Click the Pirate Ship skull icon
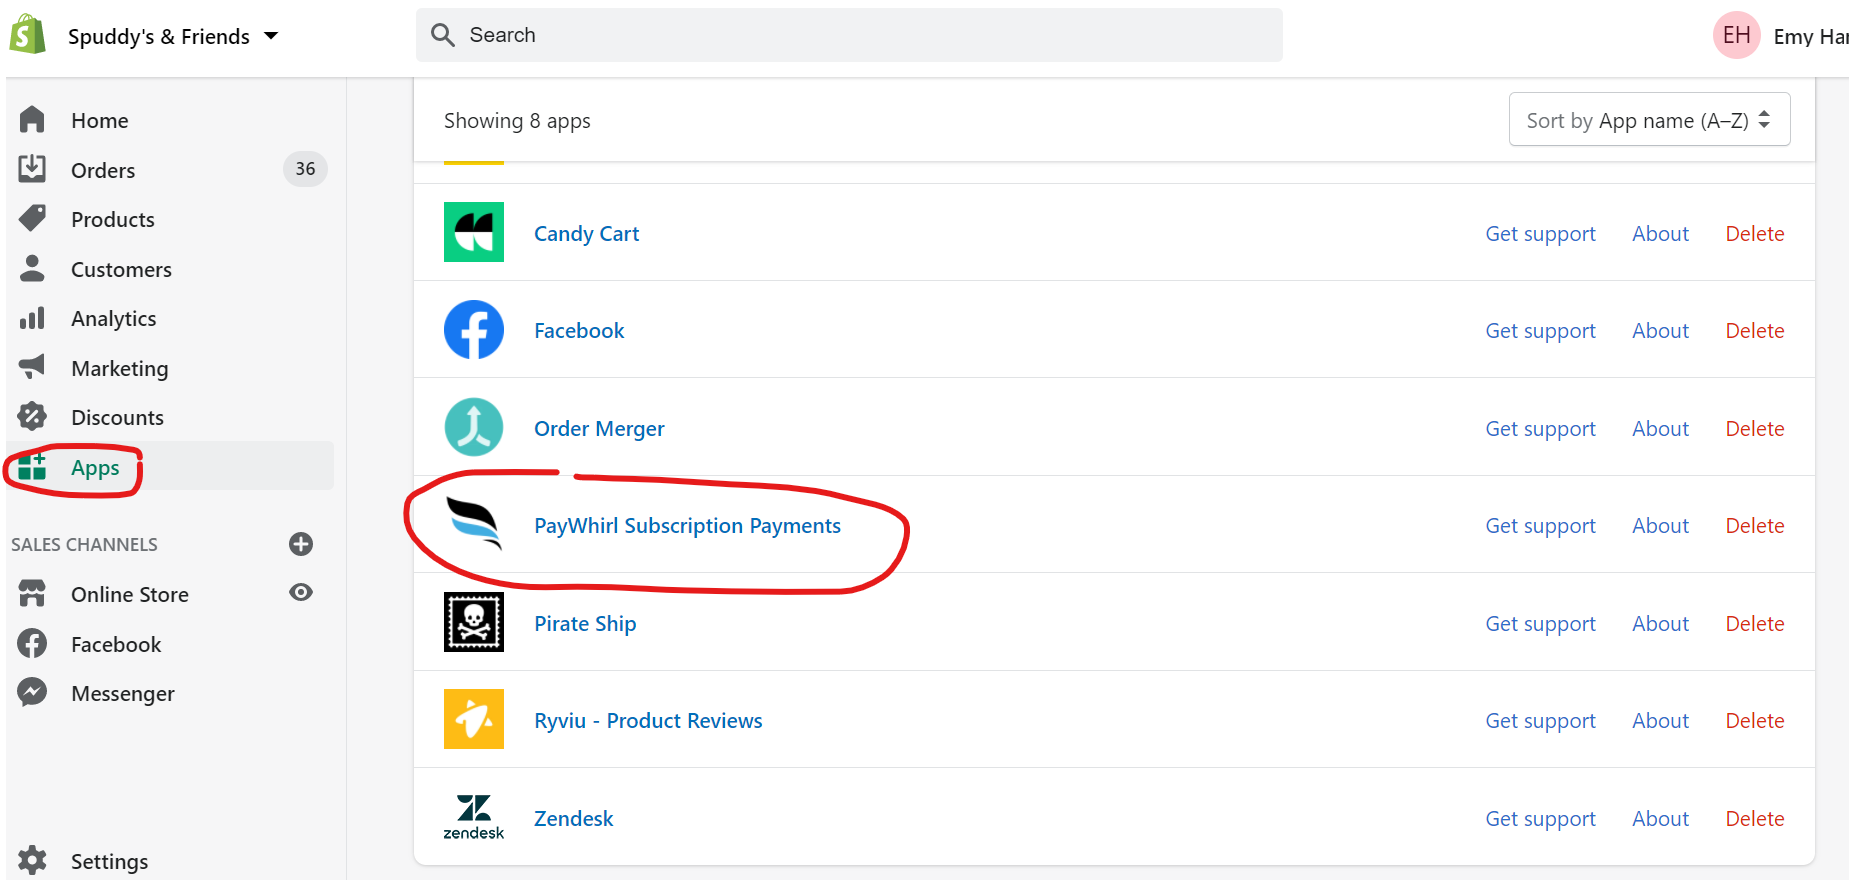This screenshot has width=1849, height=880. tap(473, 622)
